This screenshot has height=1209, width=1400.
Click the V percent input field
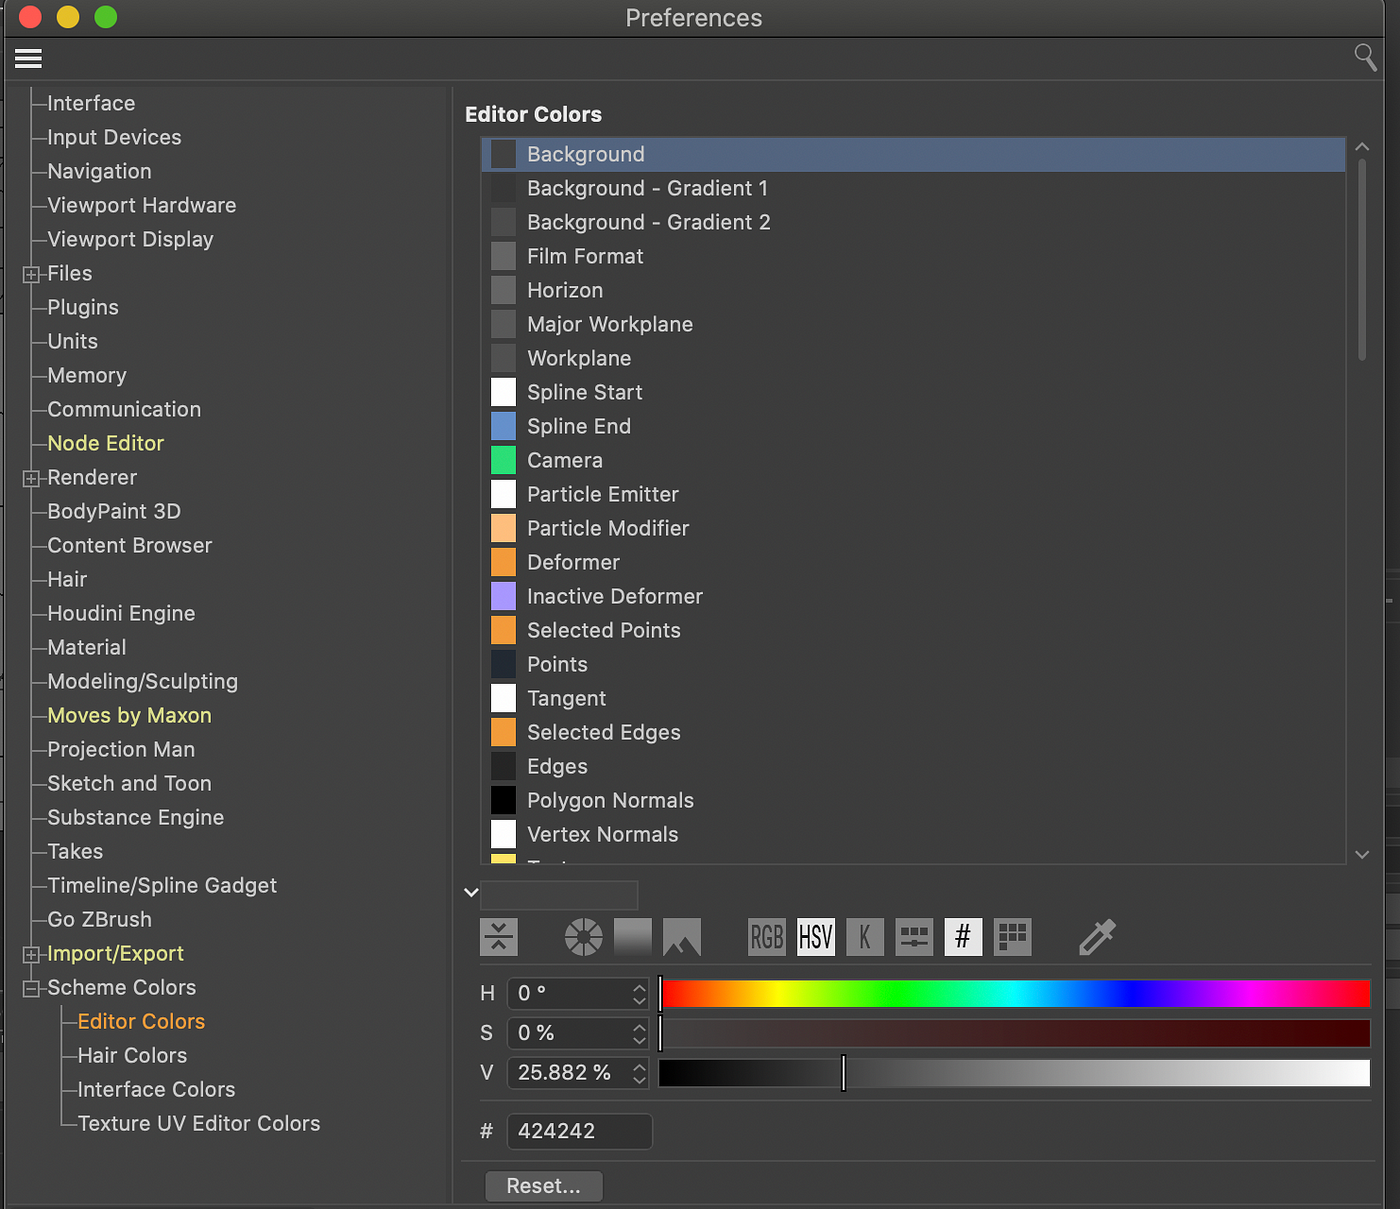568,1073
